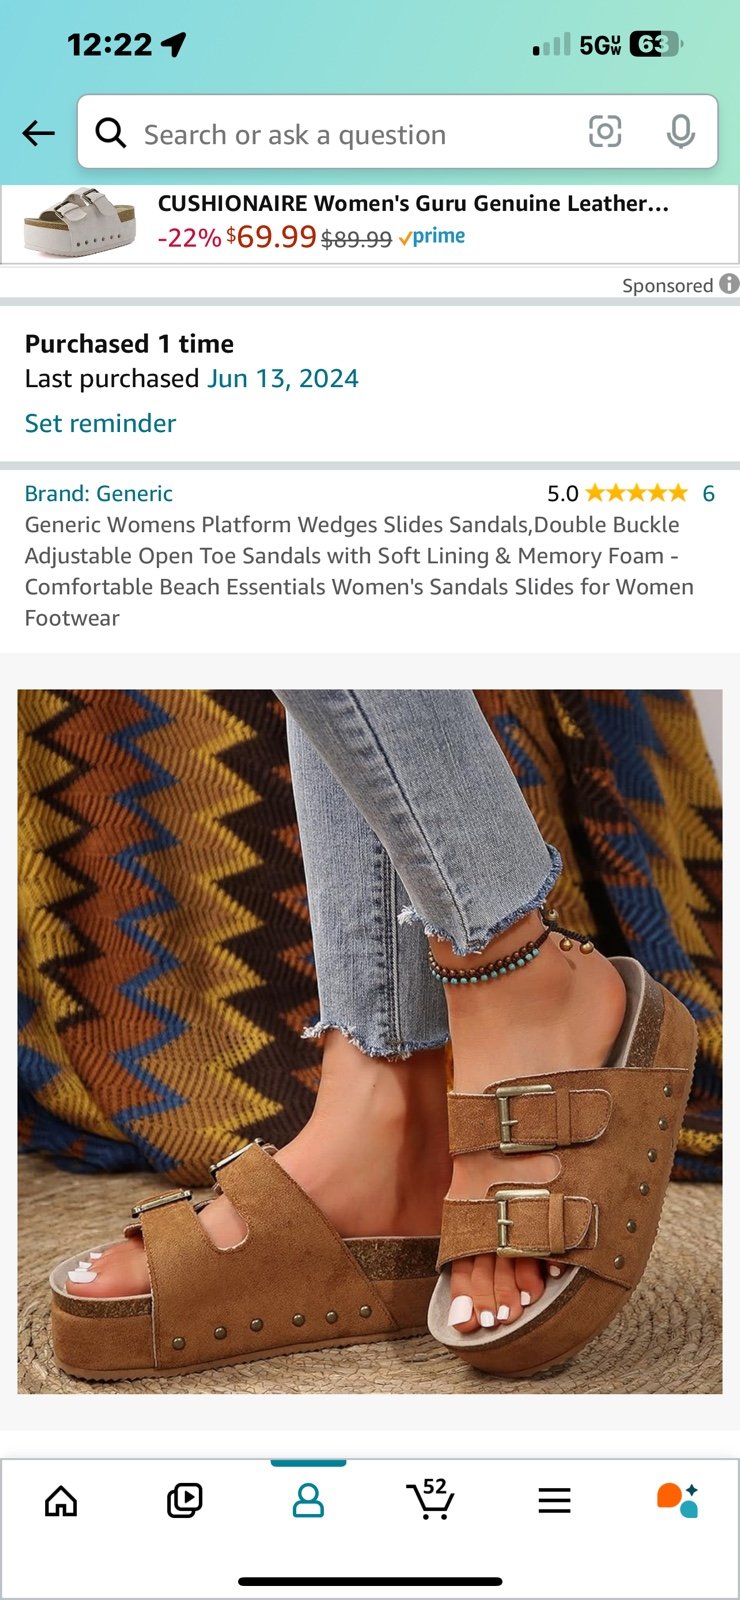740x1600 pixels.
Task: Open the Jun 13, 2024 order date link
Action: click(283, 378)
